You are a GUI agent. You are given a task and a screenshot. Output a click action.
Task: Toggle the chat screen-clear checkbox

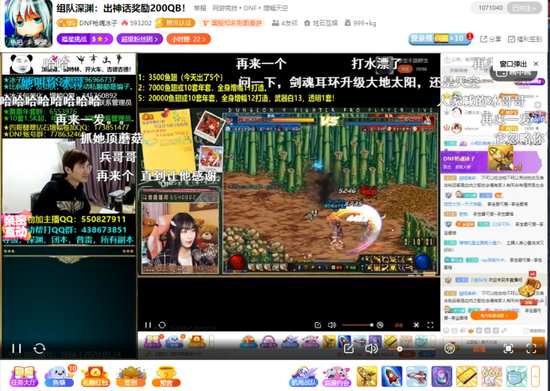point(525,331)
